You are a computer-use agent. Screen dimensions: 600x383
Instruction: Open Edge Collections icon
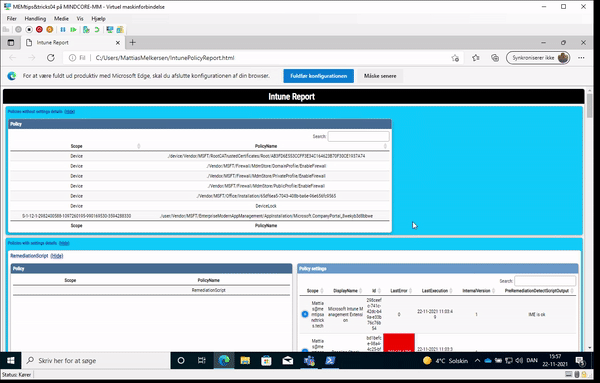[x=495, y=58]
